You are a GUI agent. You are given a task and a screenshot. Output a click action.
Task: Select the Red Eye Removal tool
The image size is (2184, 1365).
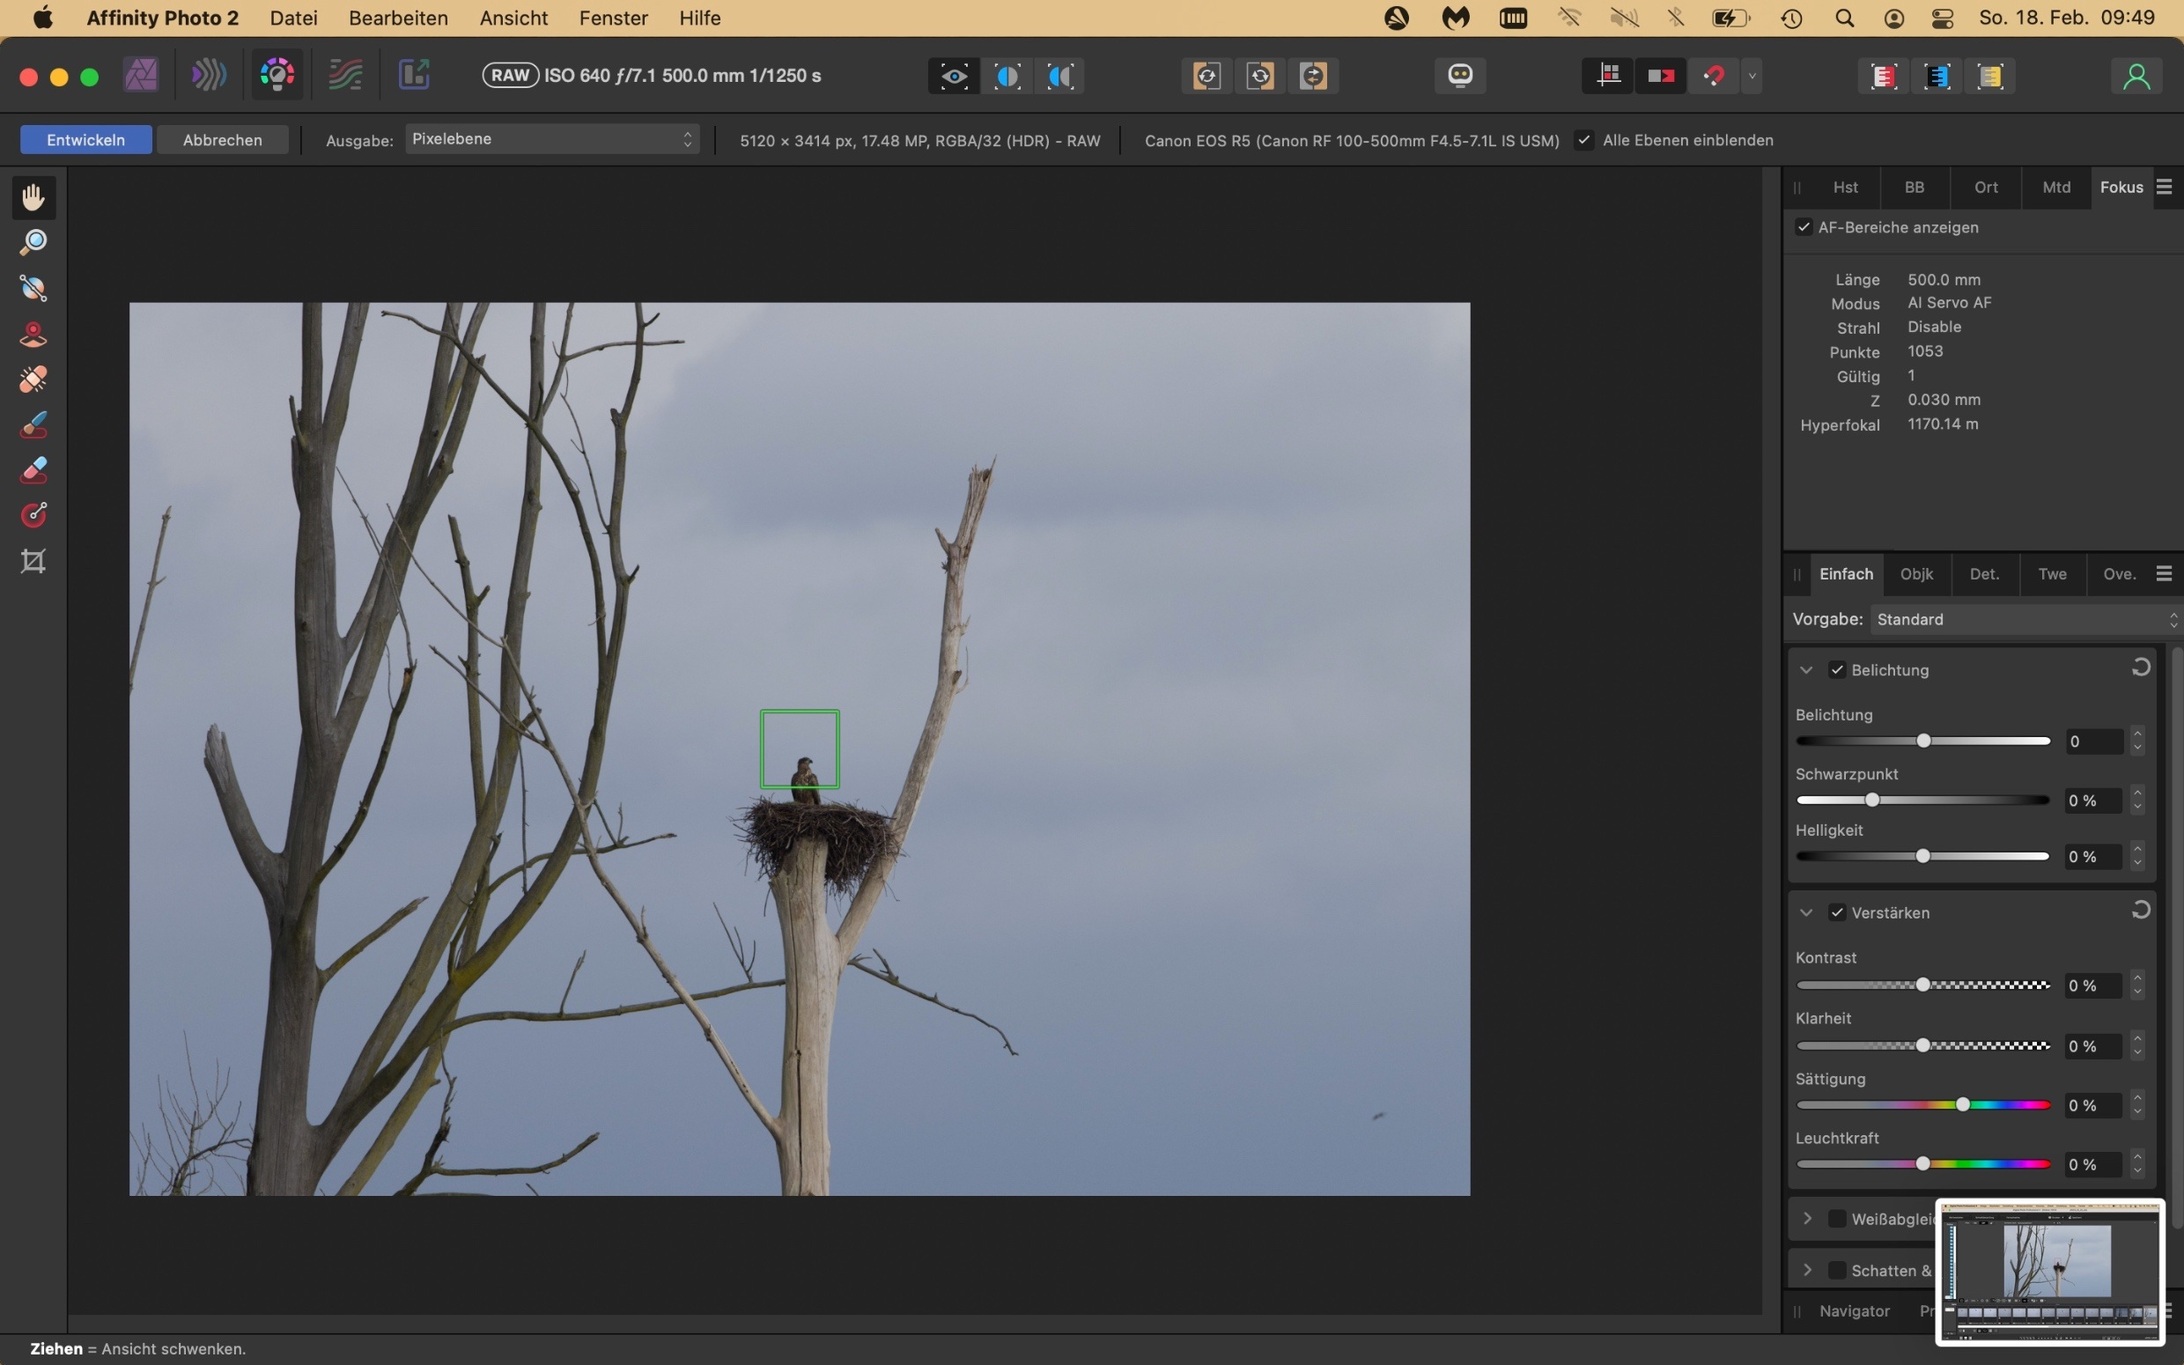point(33,334)
